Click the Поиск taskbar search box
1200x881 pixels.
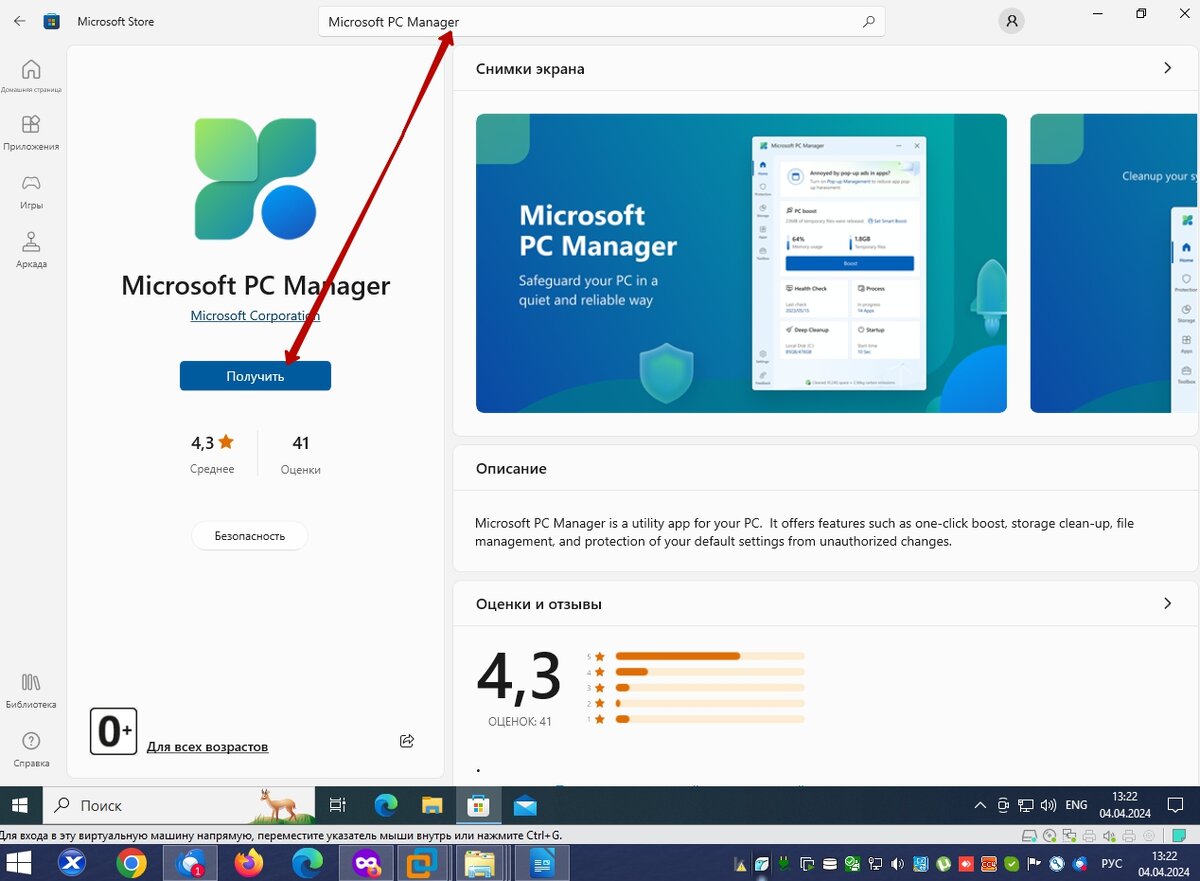click(179, 805)
